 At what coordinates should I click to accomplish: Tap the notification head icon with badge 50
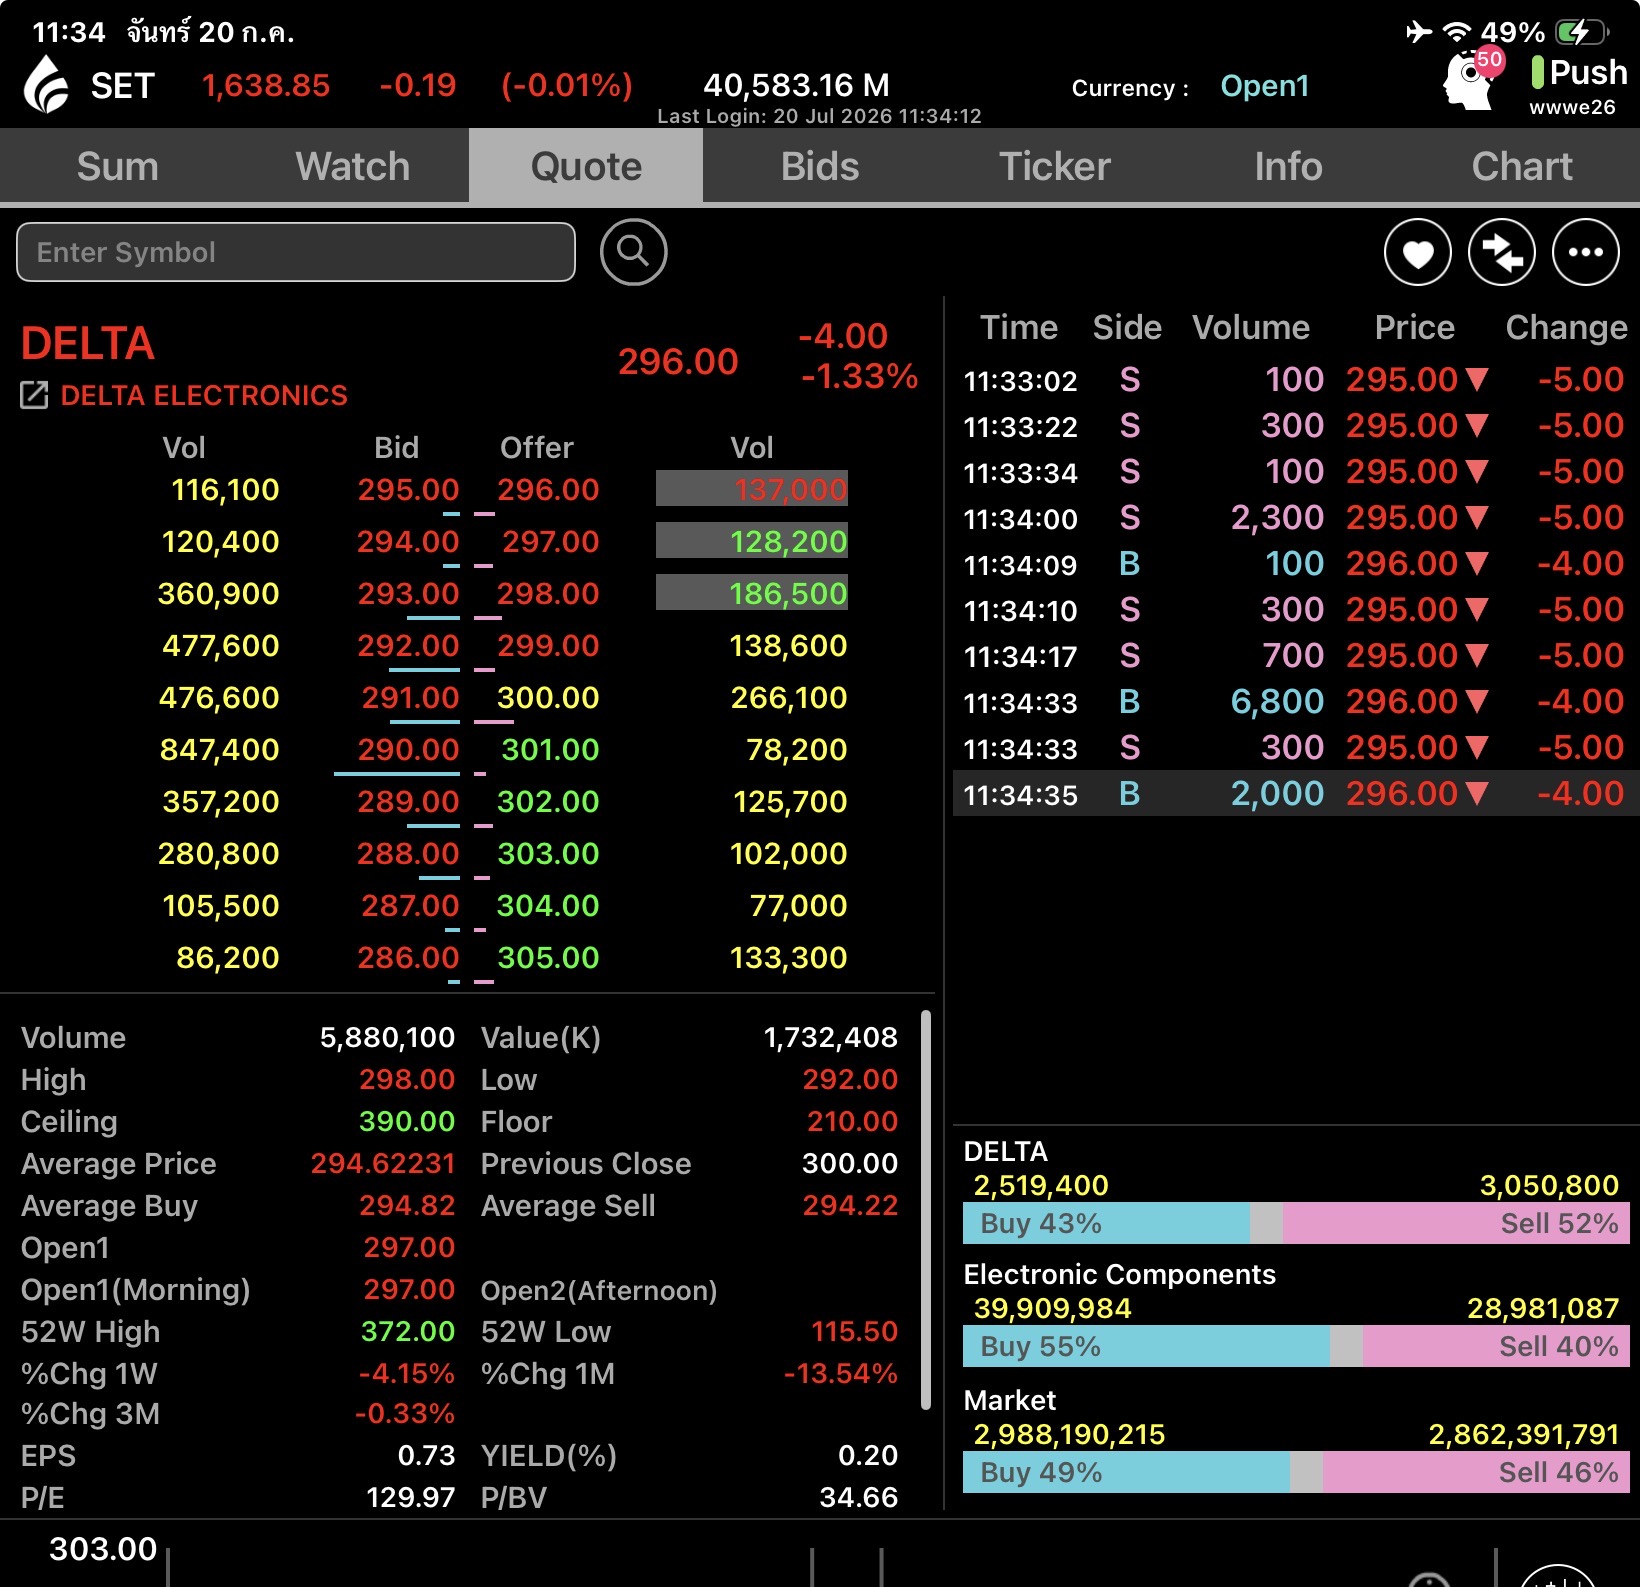(x=1471, y=80)
